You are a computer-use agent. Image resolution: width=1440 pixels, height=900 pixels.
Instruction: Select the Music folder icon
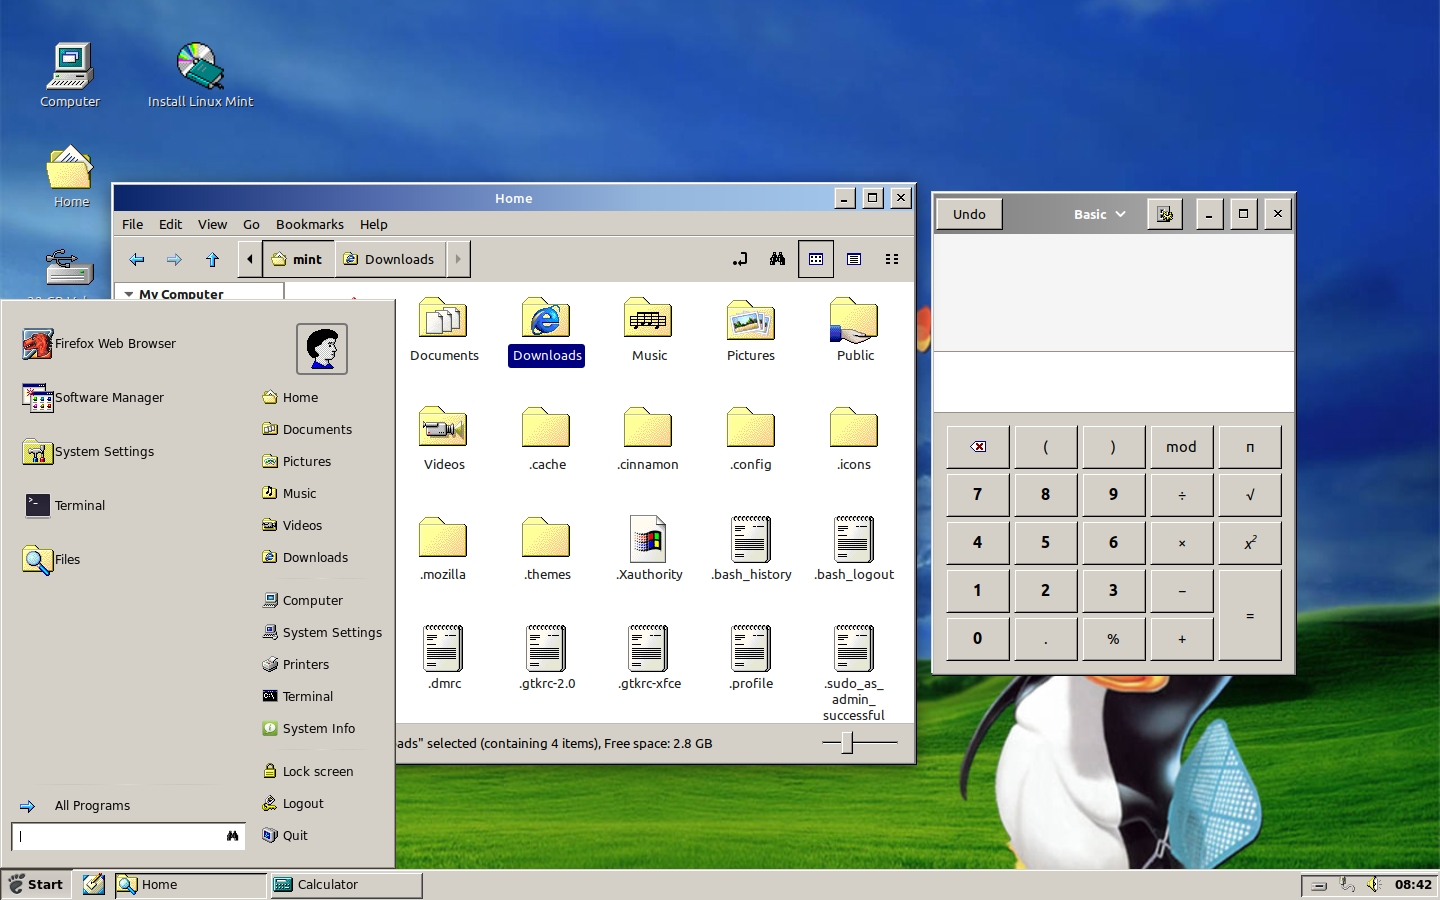(x=649, y=330)
